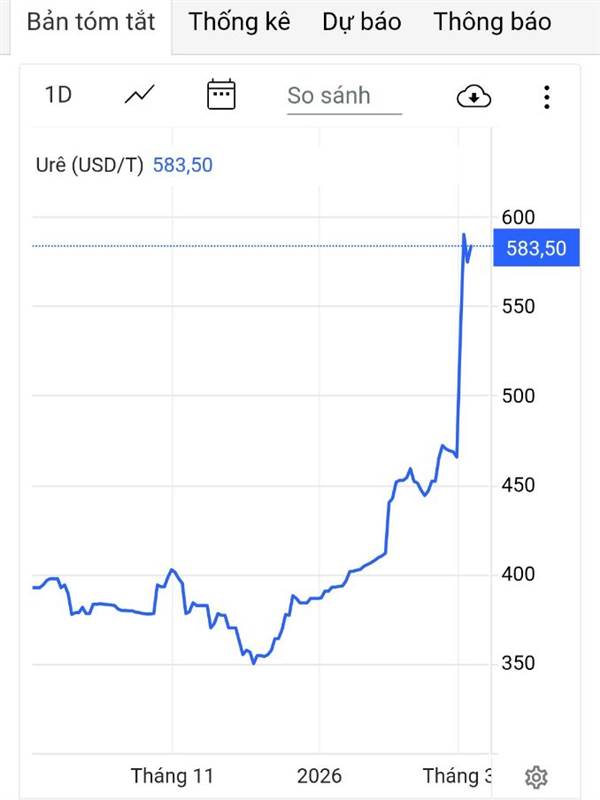Click the 450 price axis label
Image resolution: width=600 pixels, height=800 pixels.
tap(519, 485)
